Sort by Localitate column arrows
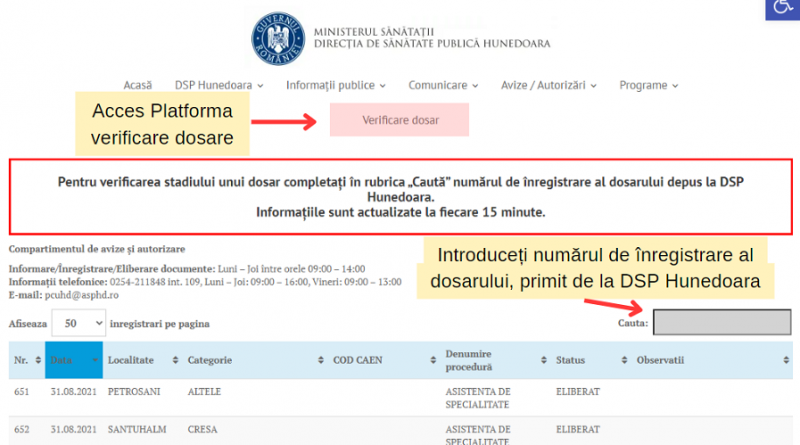Image resolution: width=800 pixels, height=445 pixels. click(176, 360)
